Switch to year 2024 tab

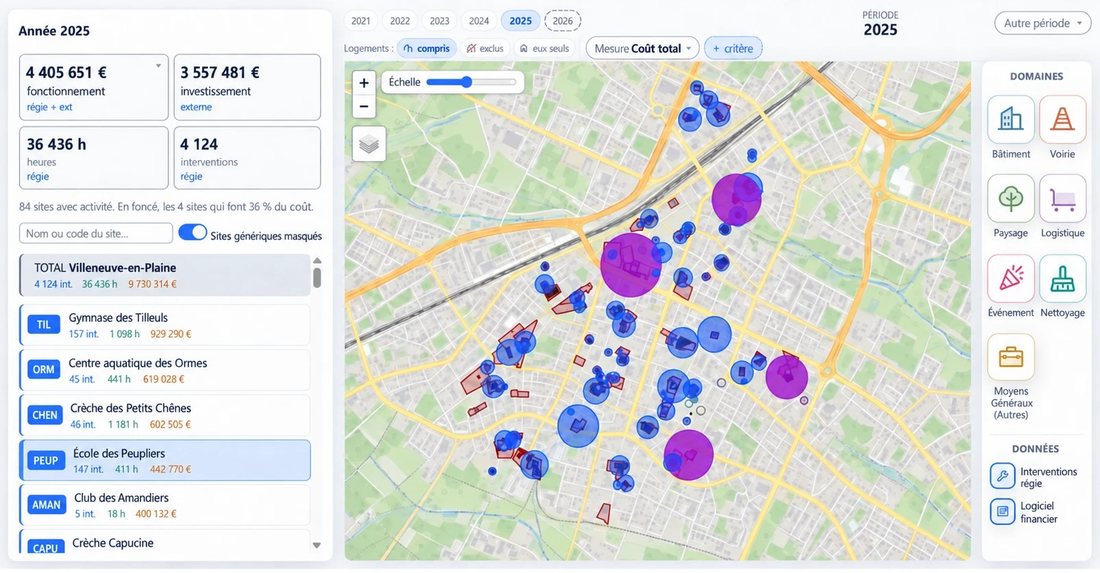(x=479, y=21)
